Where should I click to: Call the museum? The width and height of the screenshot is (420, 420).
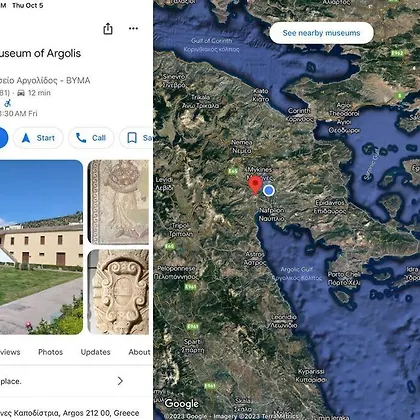pos(91,138)
